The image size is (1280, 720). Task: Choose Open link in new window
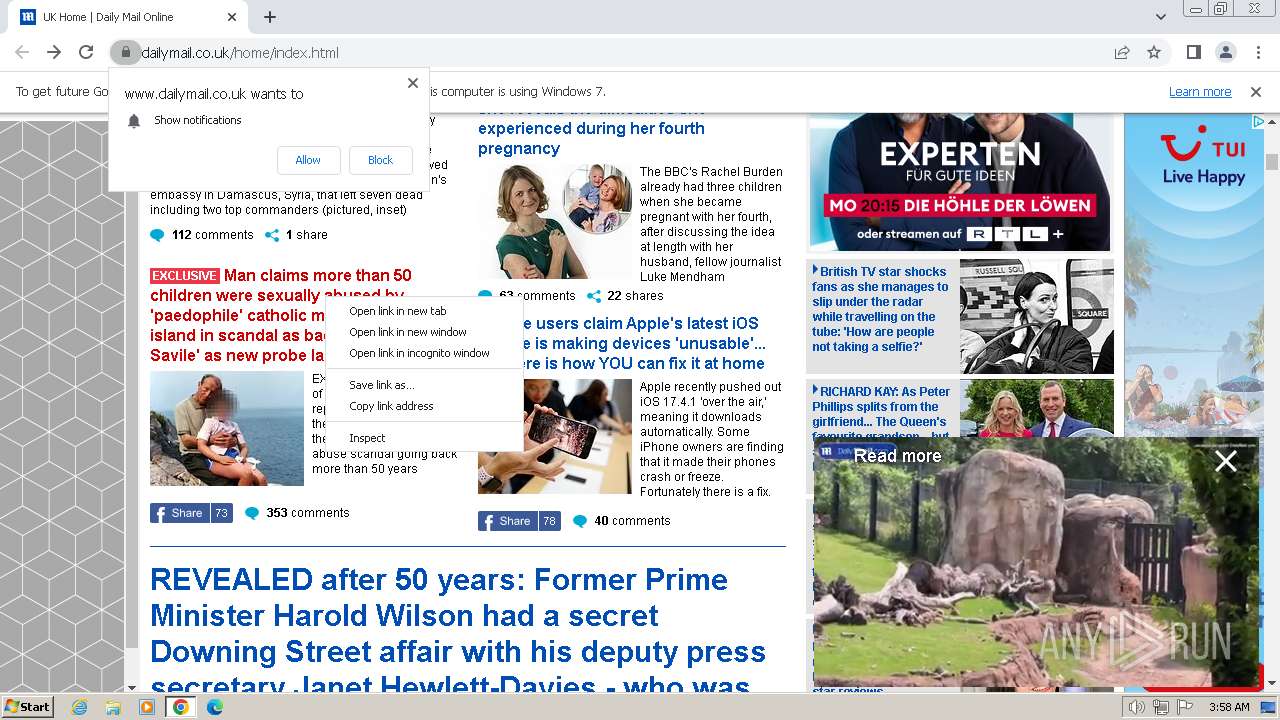coord(424,332)
